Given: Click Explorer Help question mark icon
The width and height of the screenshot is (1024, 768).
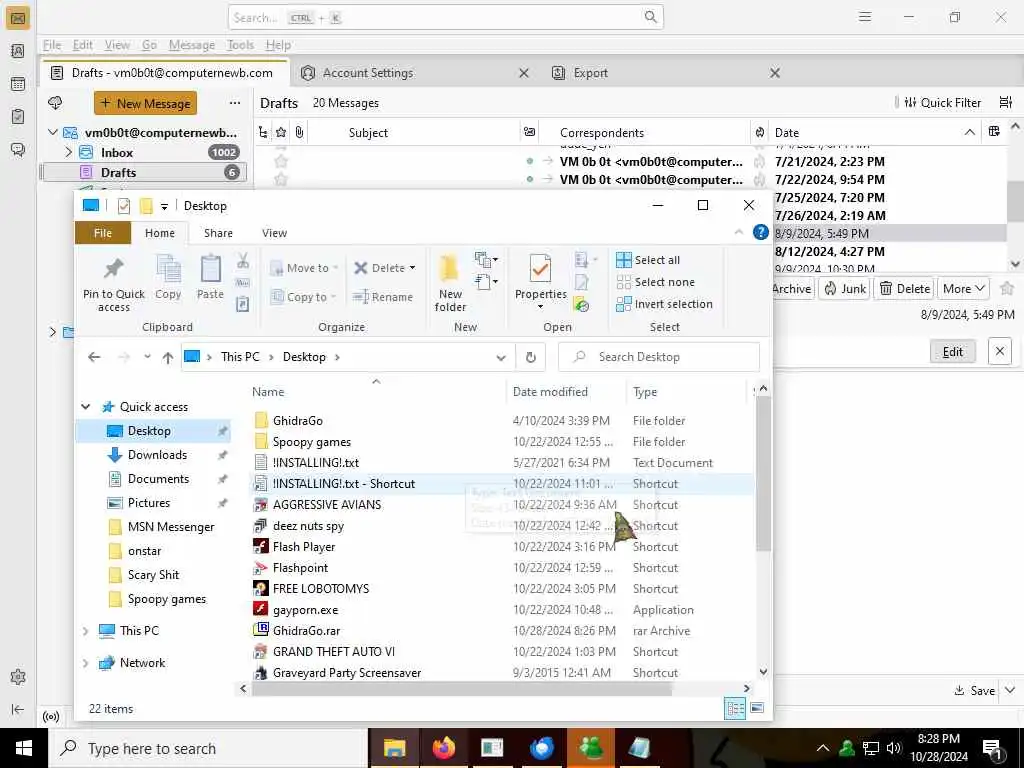Looking at the screenshot, I should pyautogui.click(x=760, y=232).
